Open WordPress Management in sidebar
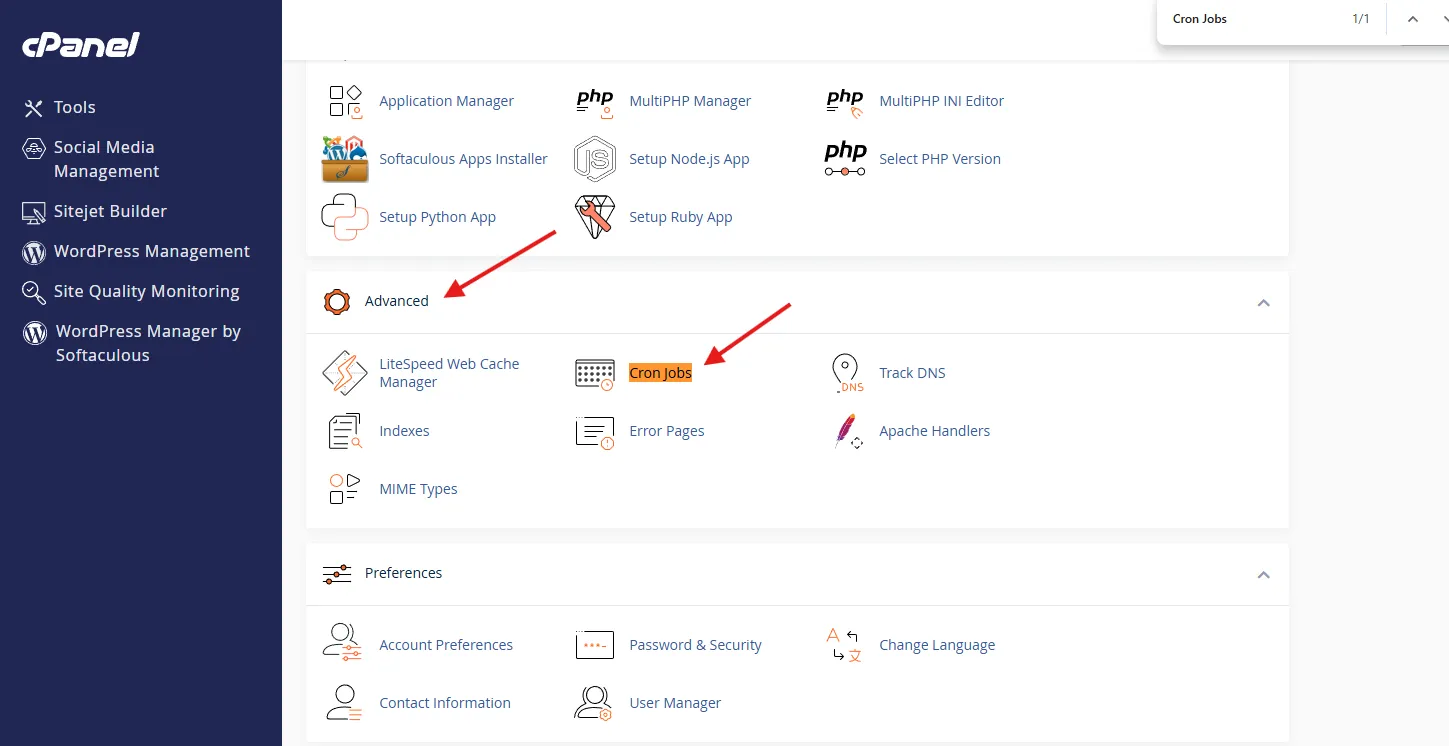 tap(152, 251)
